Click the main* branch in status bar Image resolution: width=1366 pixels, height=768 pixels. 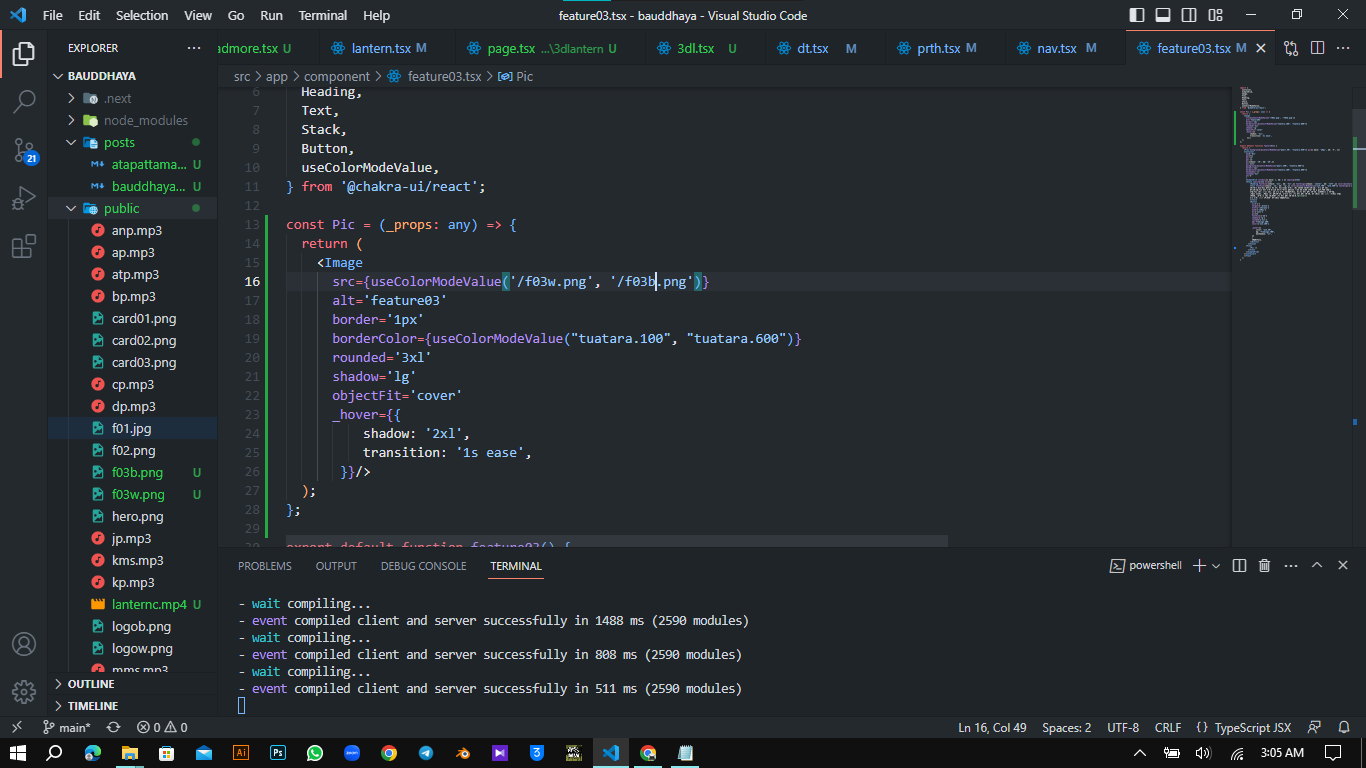67,727
